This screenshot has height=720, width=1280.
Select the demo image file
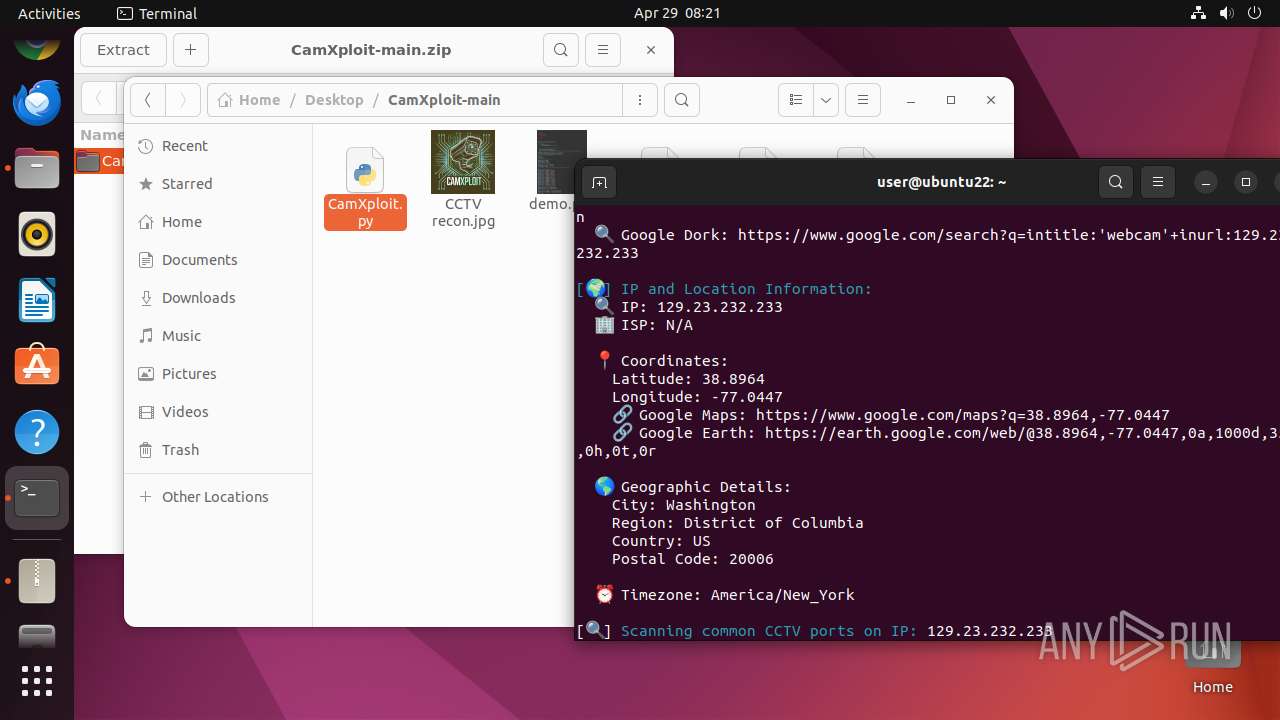click(555, 172)
